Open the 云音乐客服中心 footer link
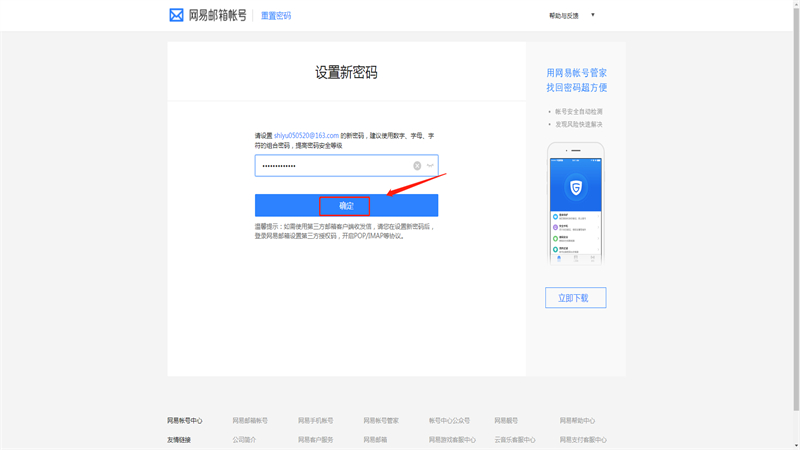Screen dimensions: 800x450 pyautogui.click(x=514, y=440)
